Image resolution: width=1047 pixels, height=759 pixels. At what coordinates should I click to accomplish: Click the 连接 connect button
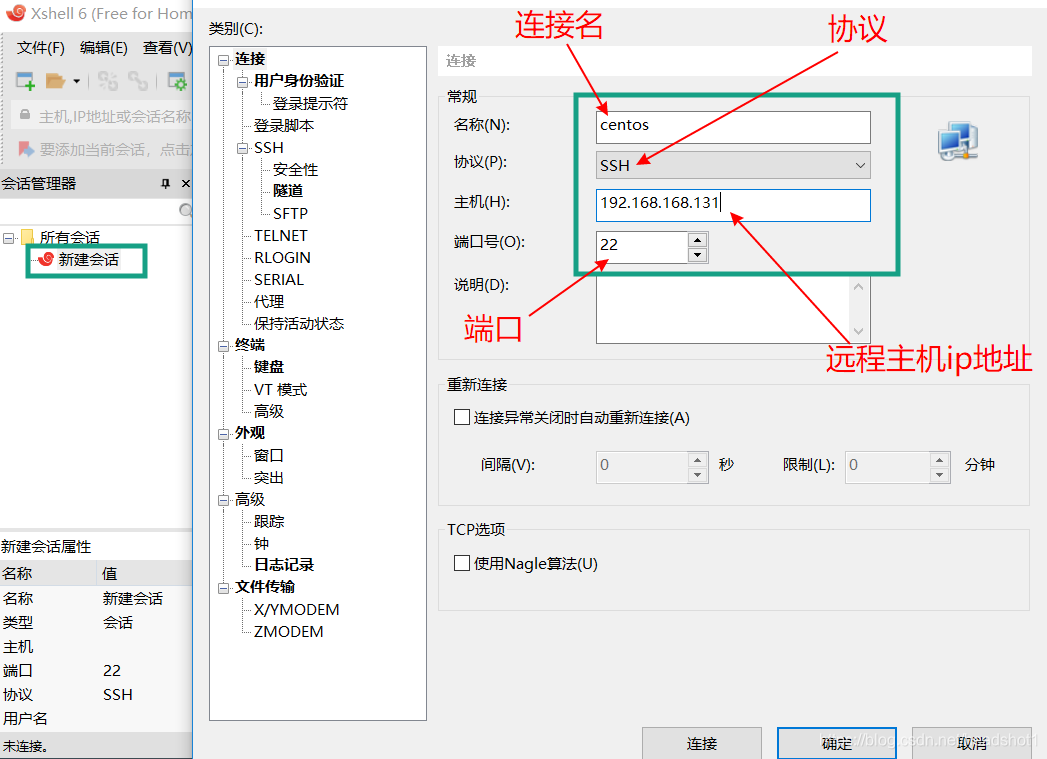coord(702,743)
